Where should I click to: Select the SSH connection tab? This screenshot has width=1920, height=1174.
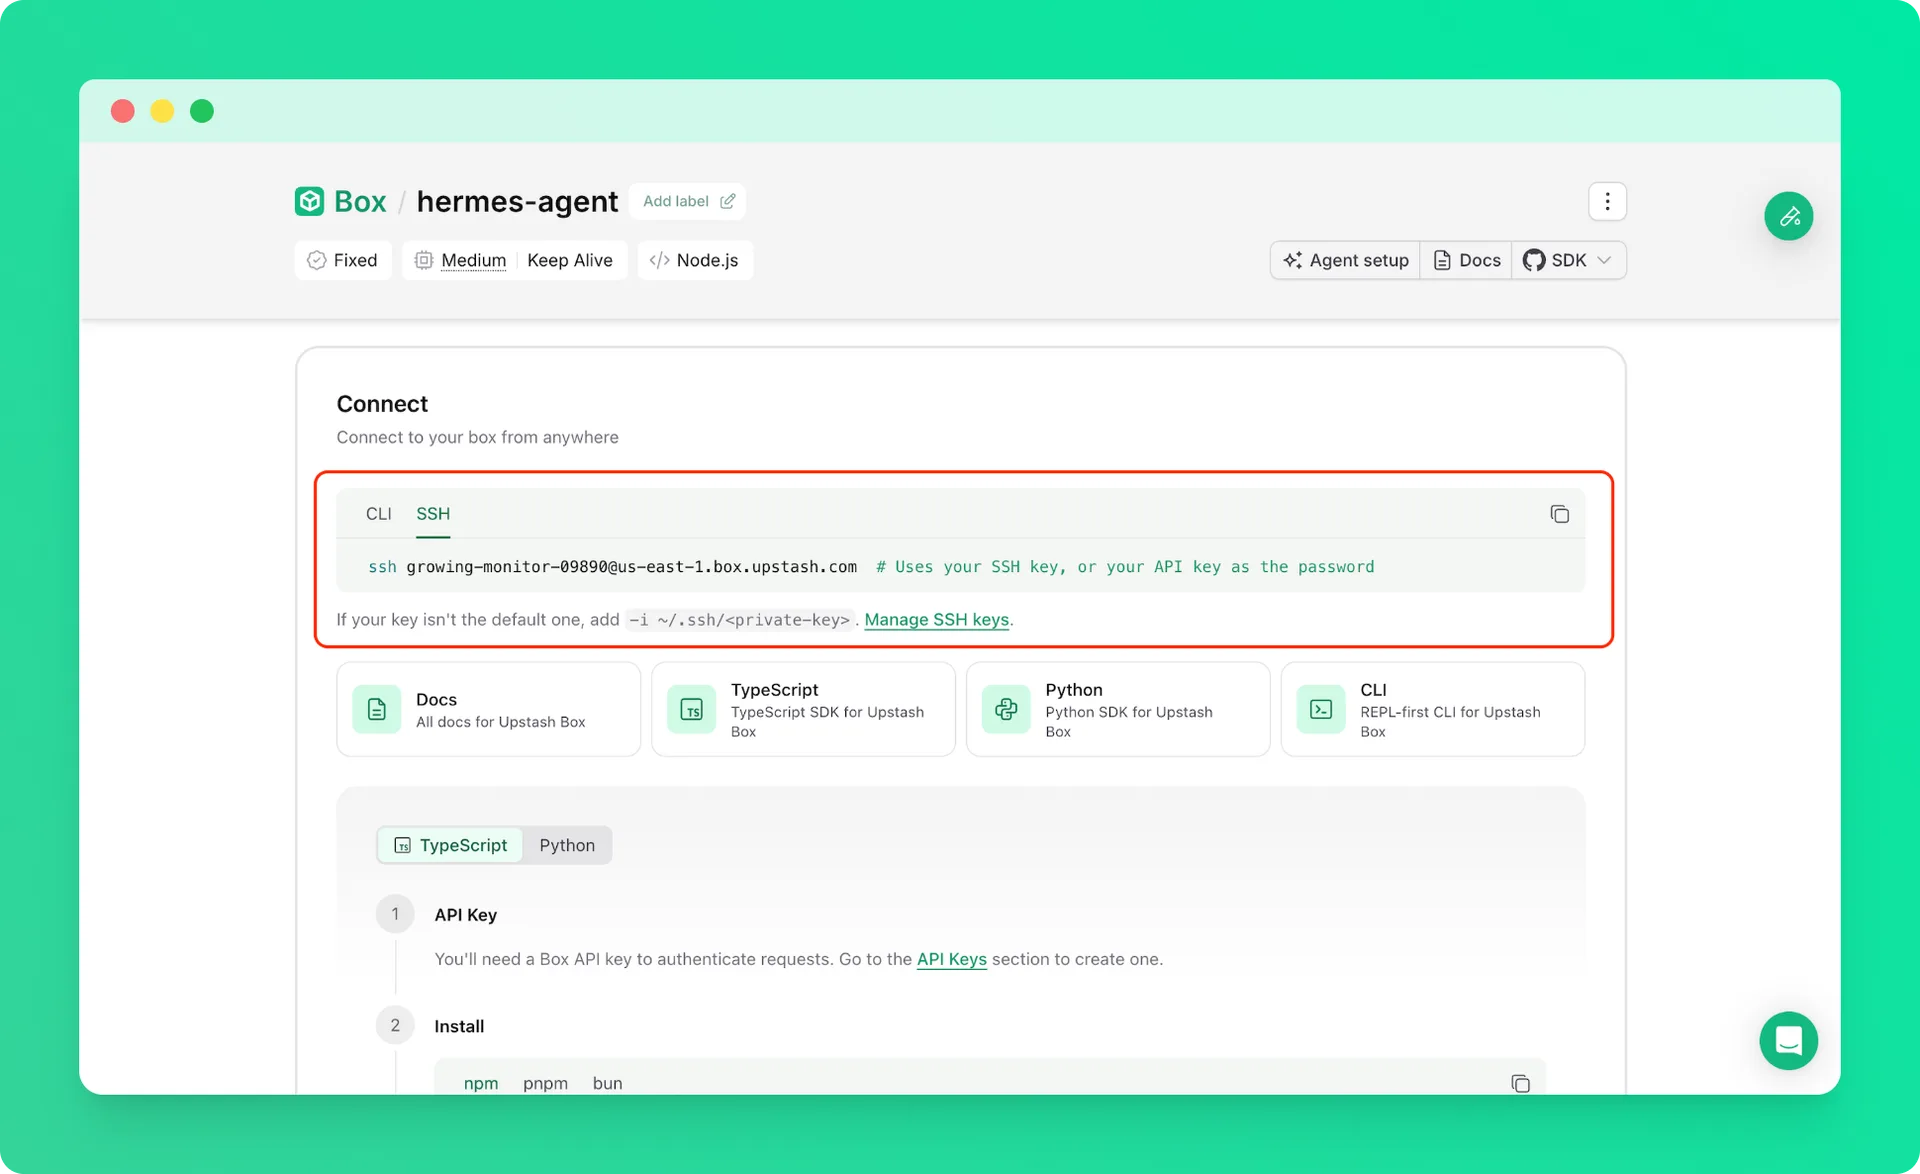tap(433, 513)
